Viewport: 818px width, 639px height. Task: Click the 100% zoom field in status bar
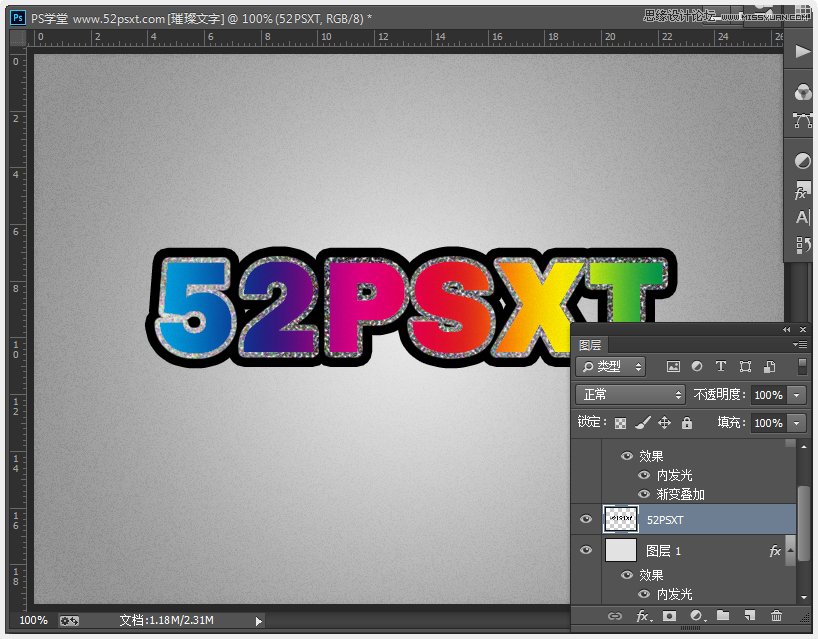click(33, 620)
